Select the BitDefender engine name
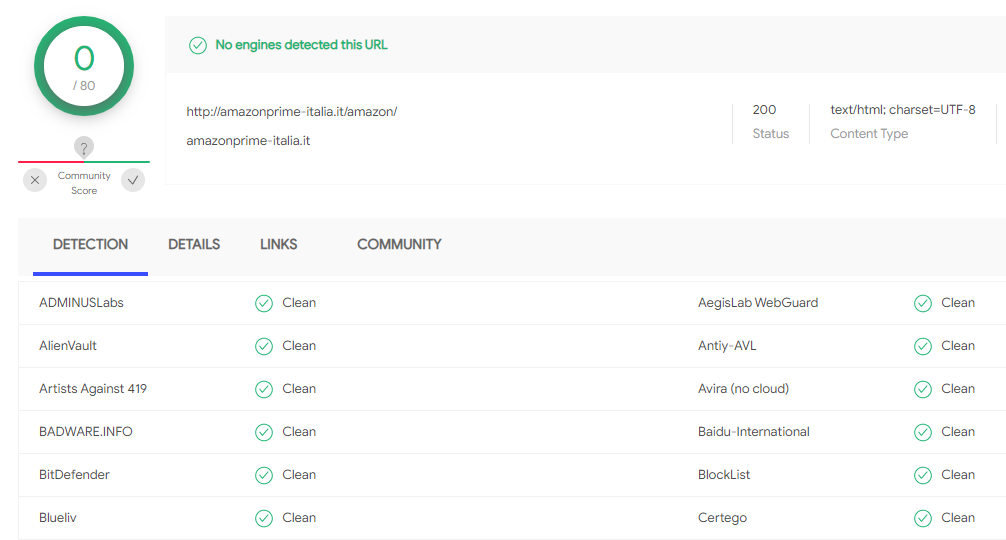 click(x=74, y=475)
